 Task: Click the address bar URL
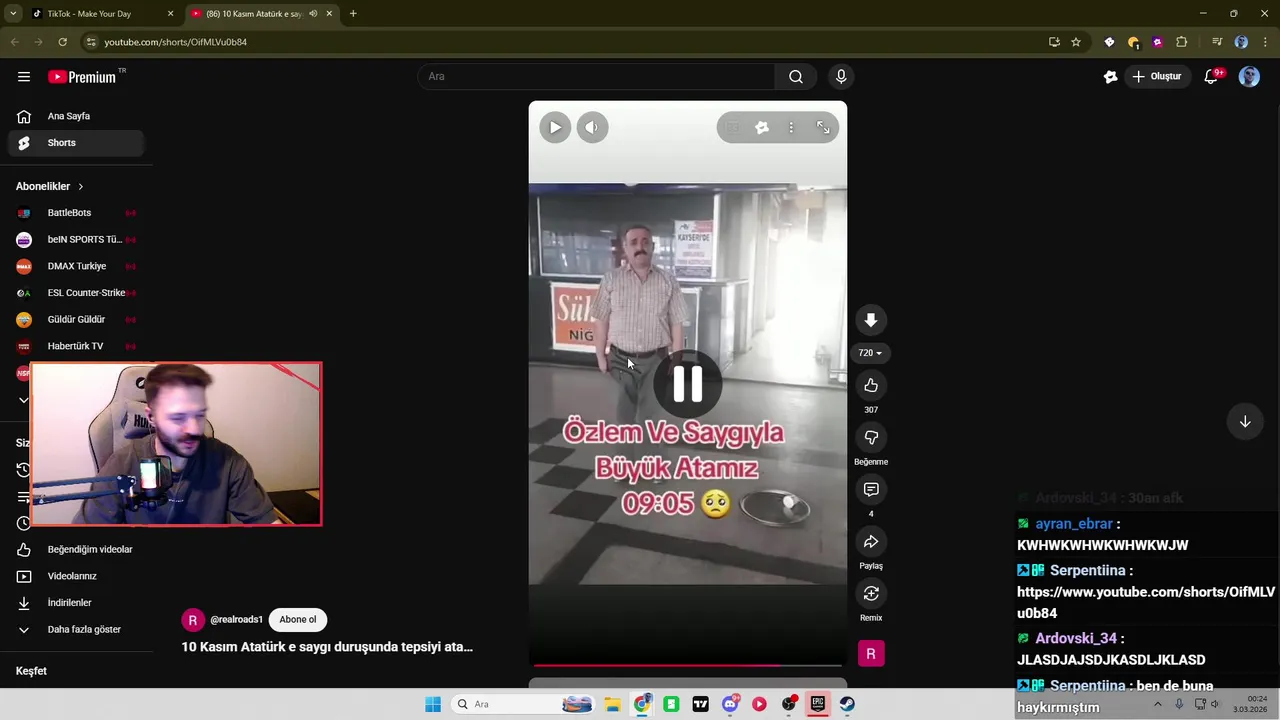176,42
